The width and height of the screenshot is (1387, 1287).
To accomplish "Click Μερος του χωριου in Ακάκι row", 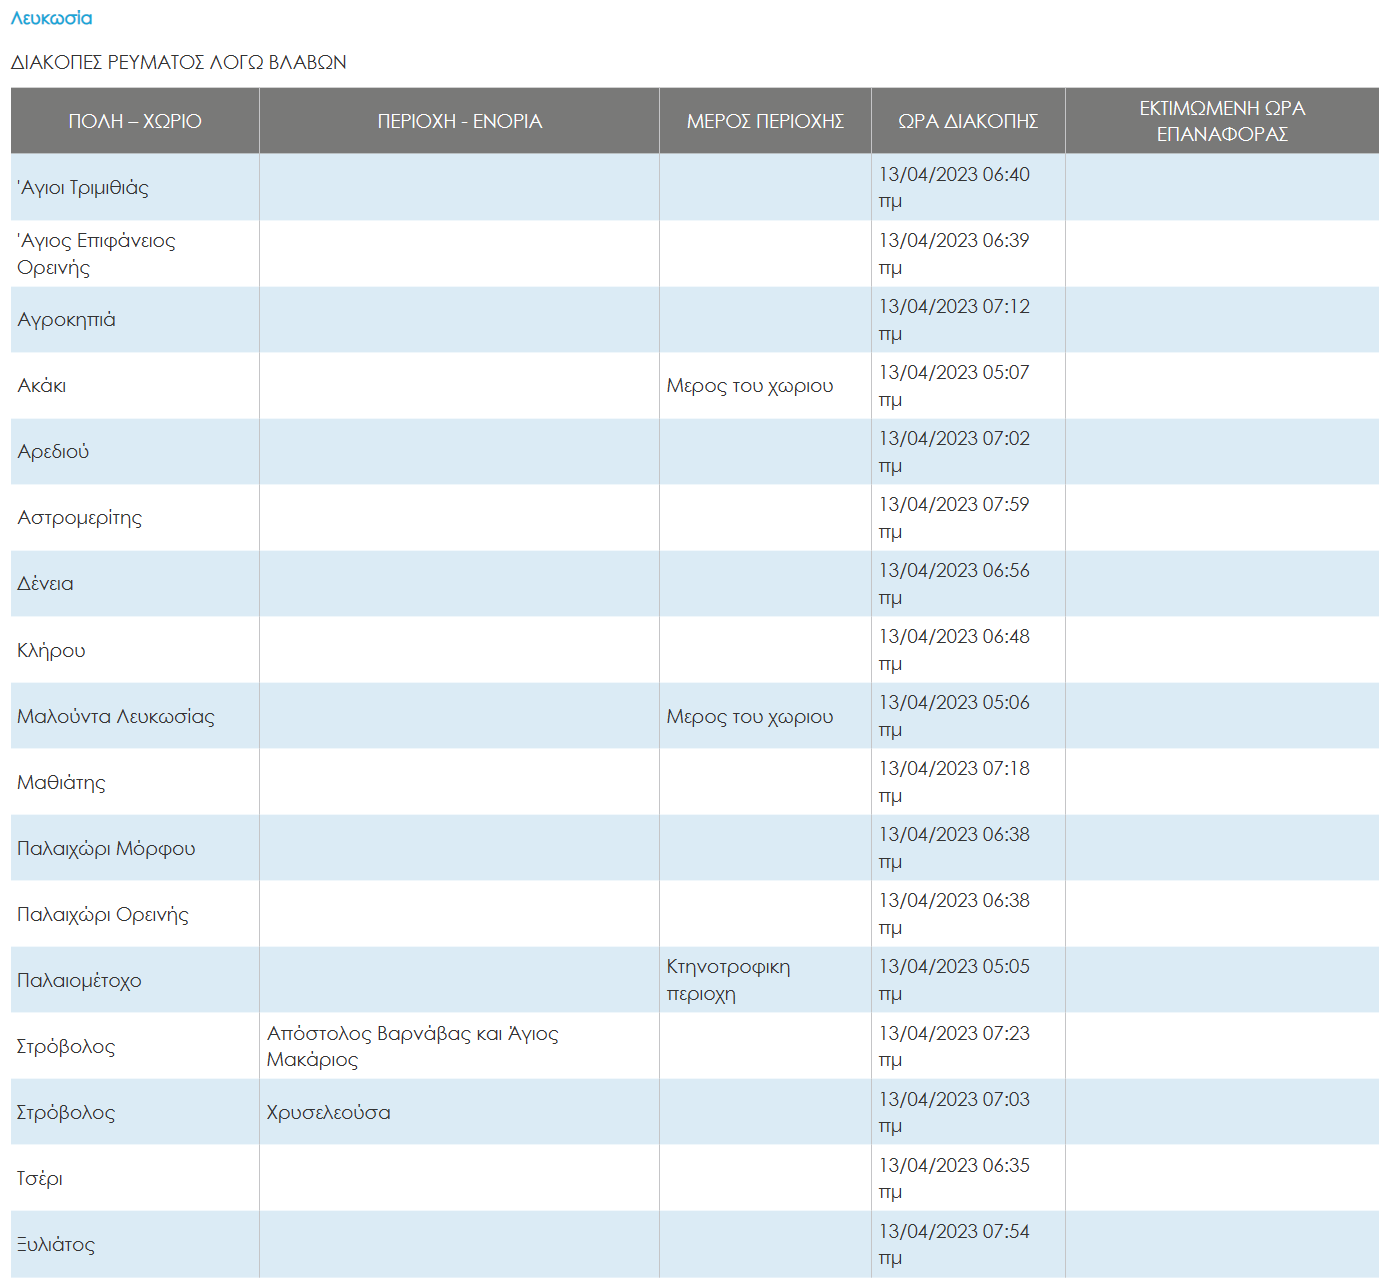I will tap(766, 386).
